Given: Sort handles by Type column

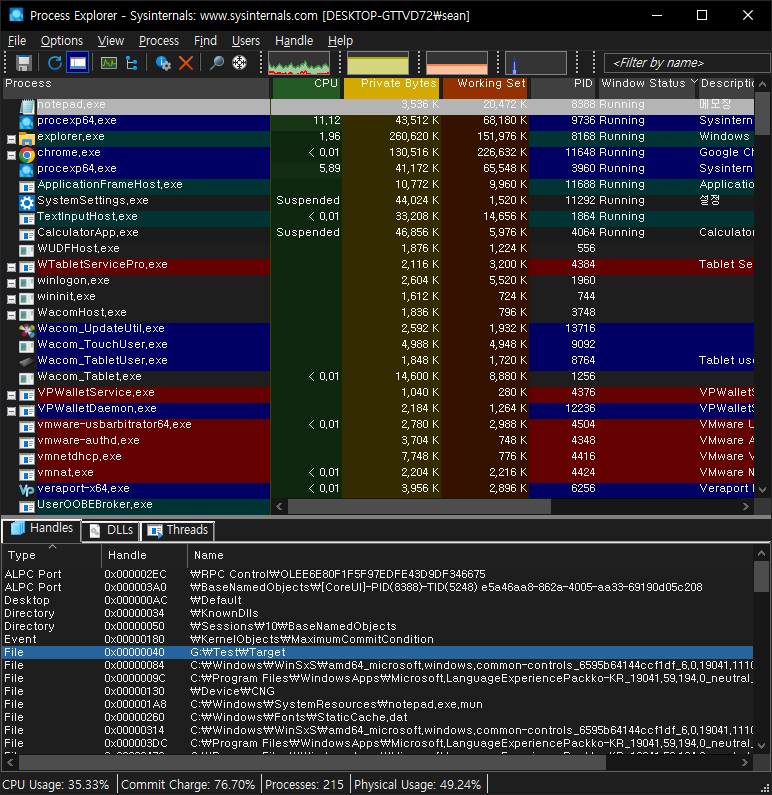Looking at the screenshot, I should (52, 555).
